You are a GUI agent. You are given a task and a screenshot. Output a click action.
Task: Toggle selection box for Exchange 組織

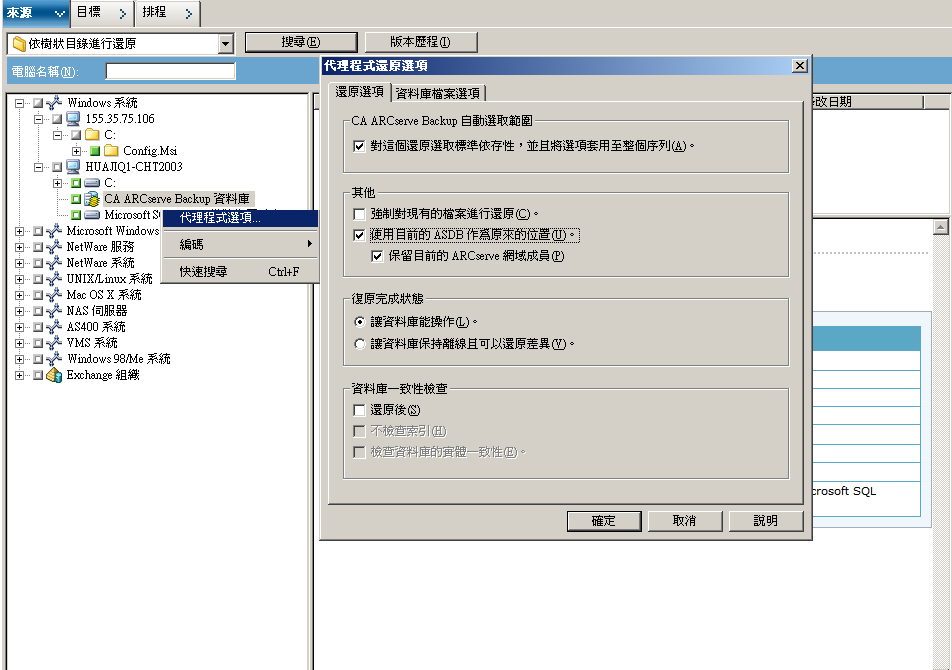[x=38, y=375]
